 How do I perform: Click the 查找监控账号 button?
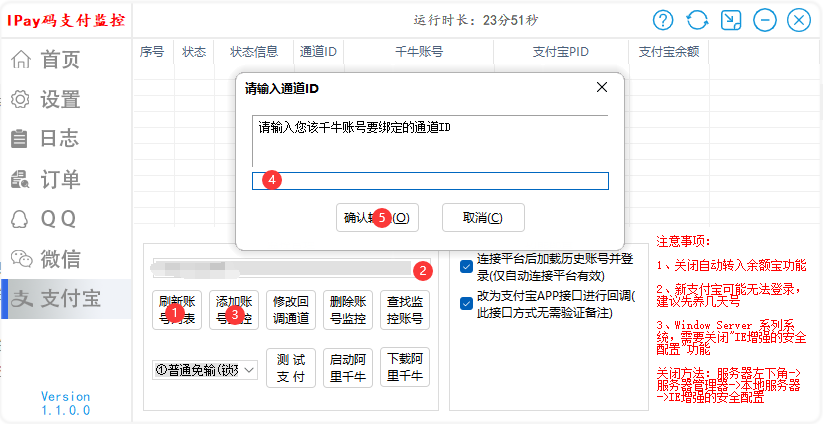pyautogui.click(x=405, y=310)
